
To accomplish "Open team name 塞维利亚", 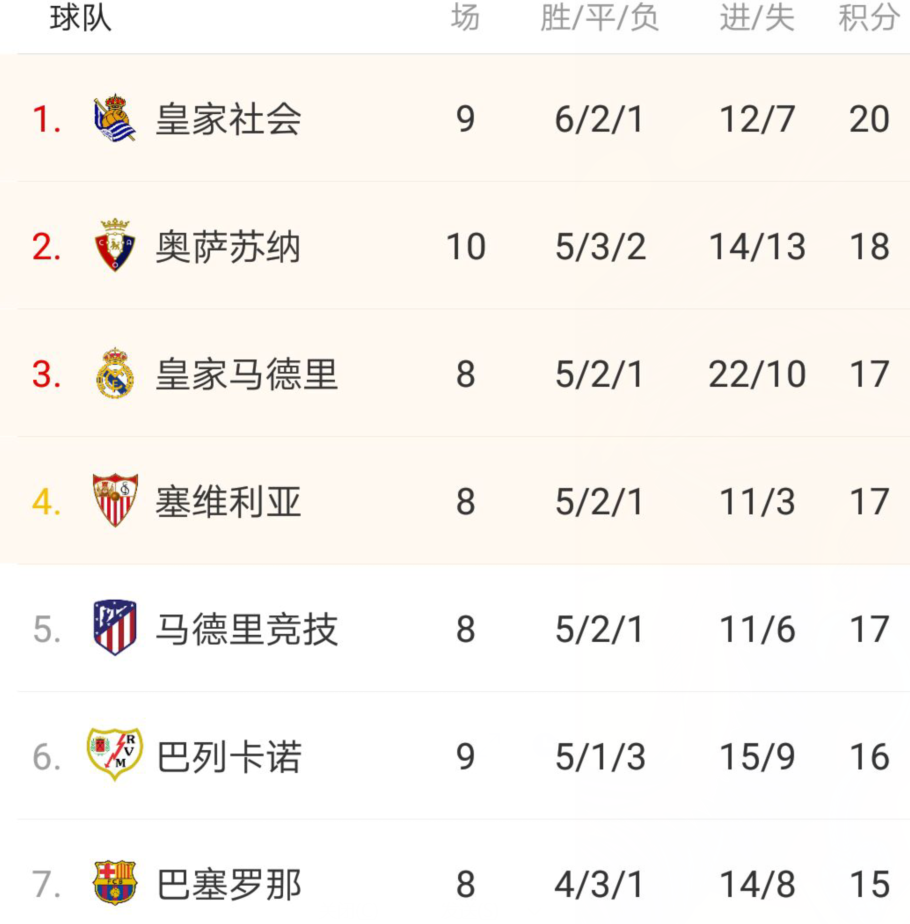I will click(228, 502).
